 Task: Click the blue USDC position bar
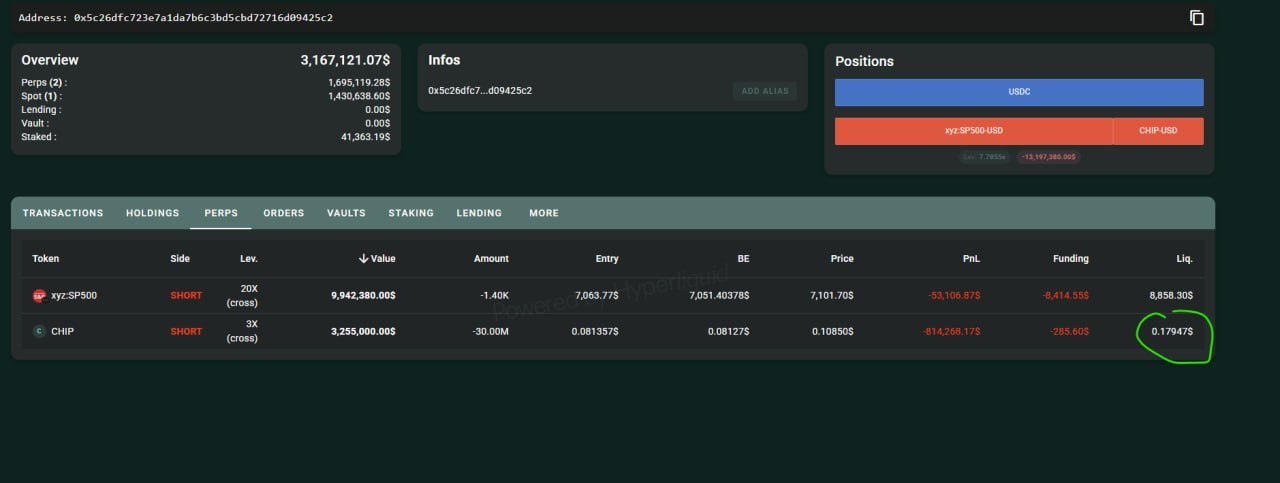tap(1019, 92)
